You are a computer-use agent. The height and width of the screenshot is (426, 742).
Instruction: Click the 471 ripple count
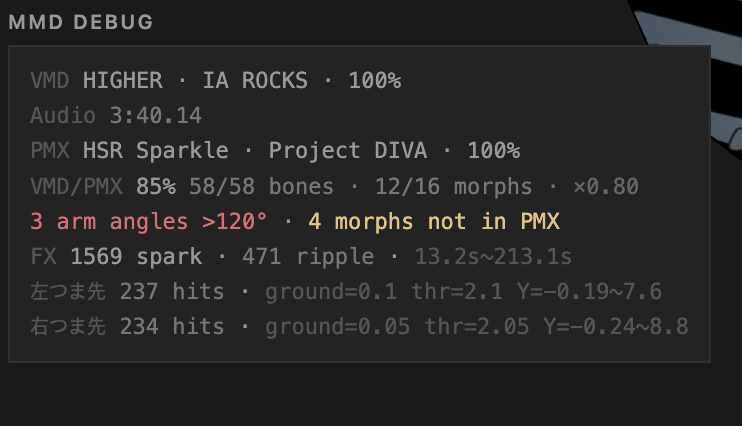pyautogui.click(x=308, y=257)
